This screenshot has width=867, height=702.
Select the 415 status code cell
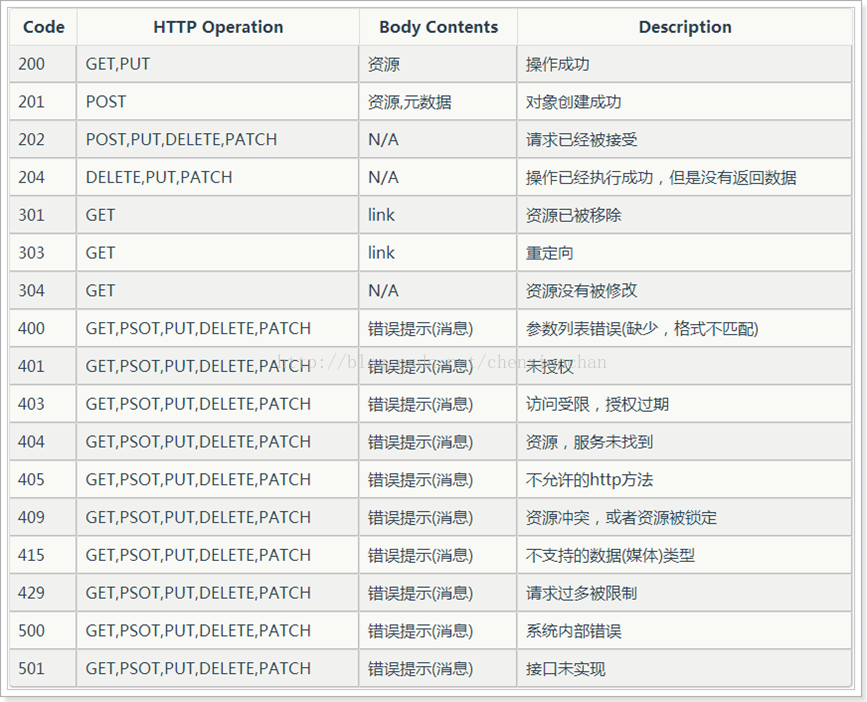point(43,555)
